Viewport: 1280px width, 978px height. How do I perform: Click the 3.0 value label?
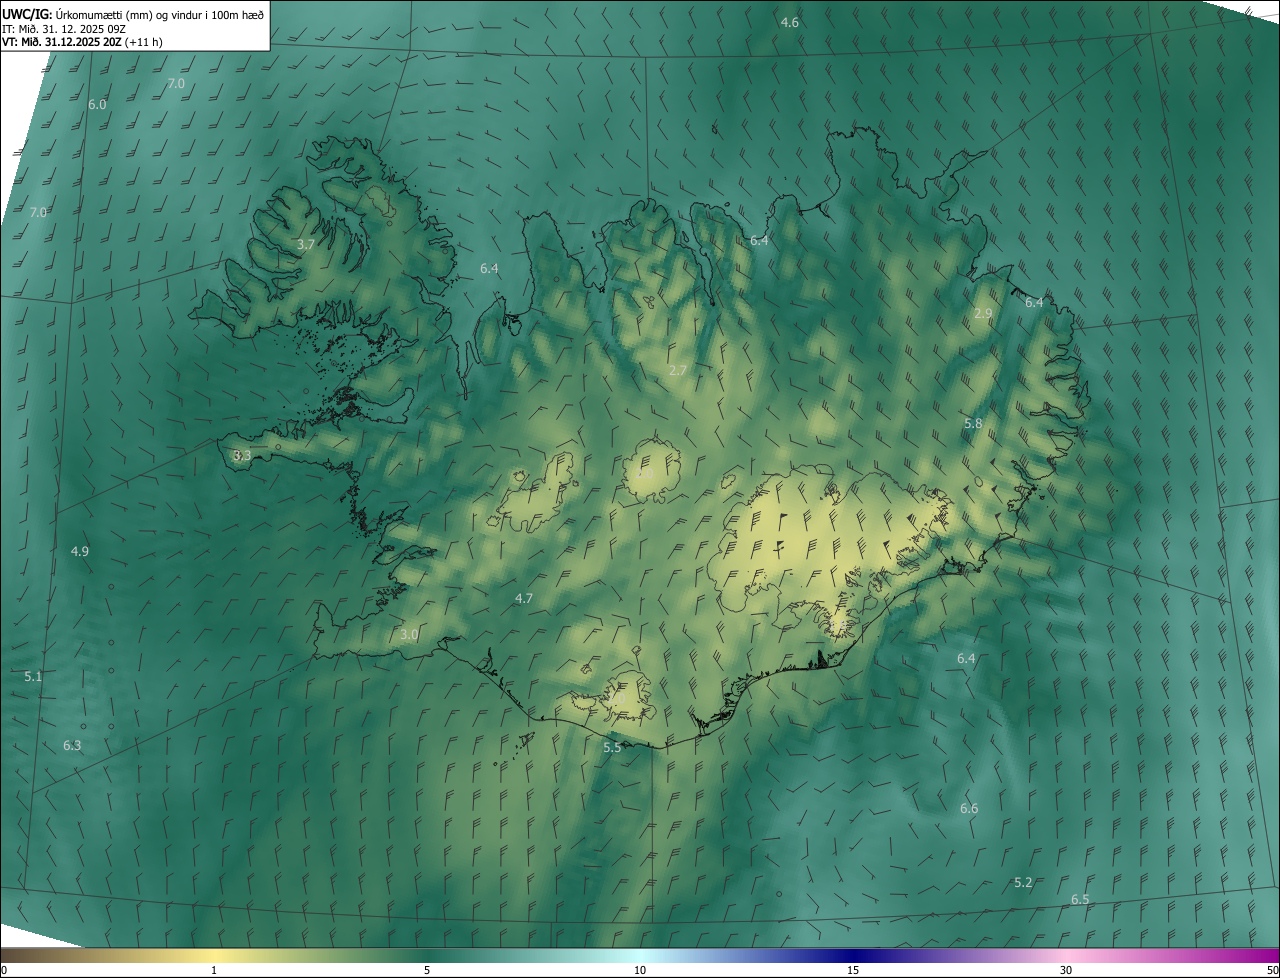pyautogui.click(x=409, y=634)
